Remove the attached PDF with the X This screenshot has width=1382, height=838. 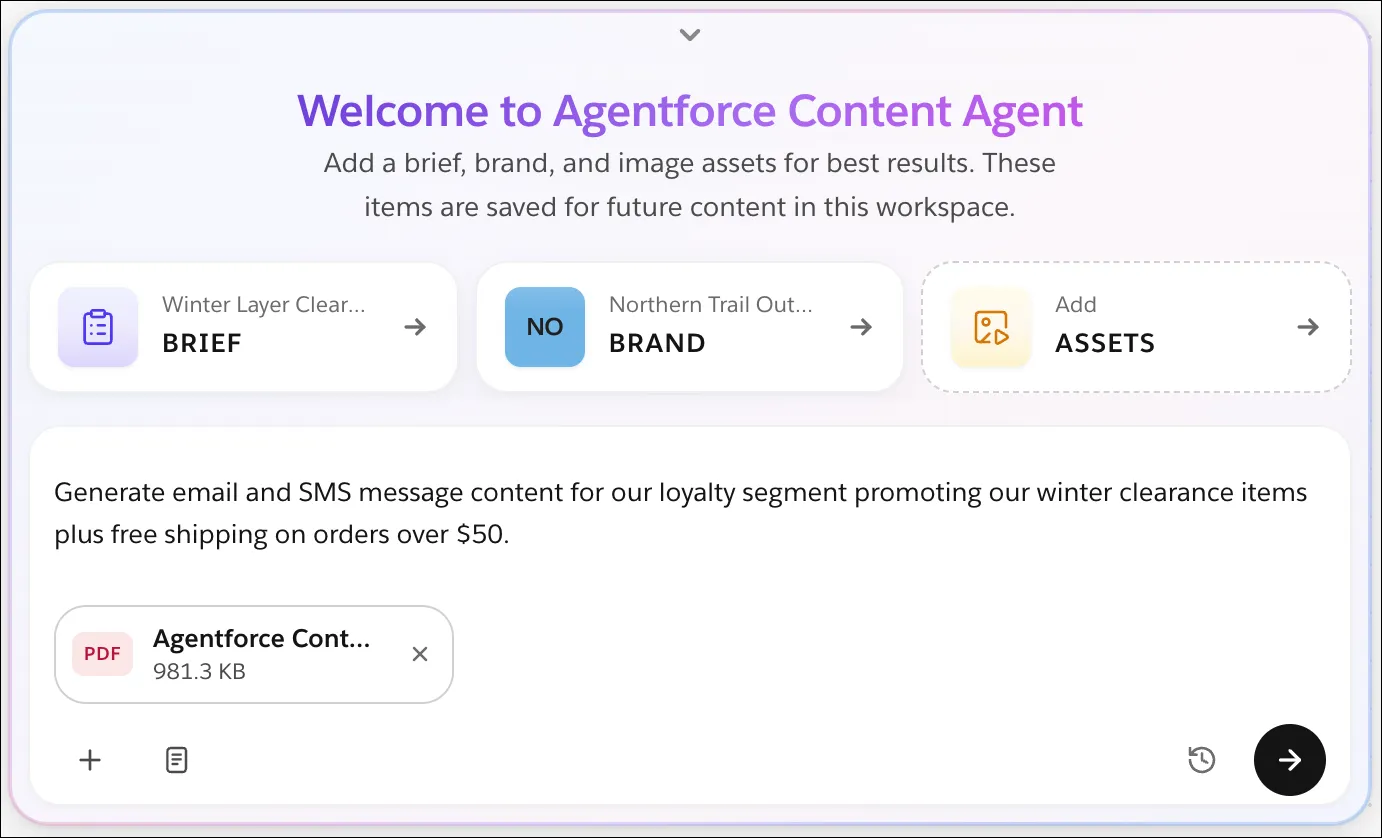tap(420, 654)
